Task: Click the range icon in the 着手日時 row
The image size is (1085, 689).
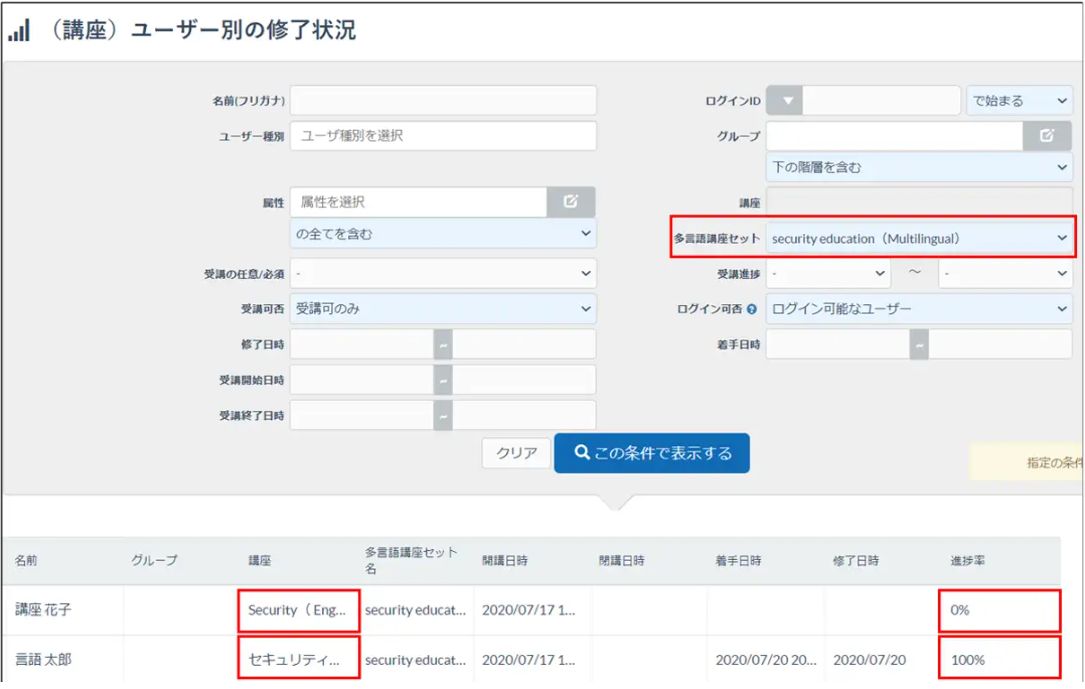Action: 919,344
